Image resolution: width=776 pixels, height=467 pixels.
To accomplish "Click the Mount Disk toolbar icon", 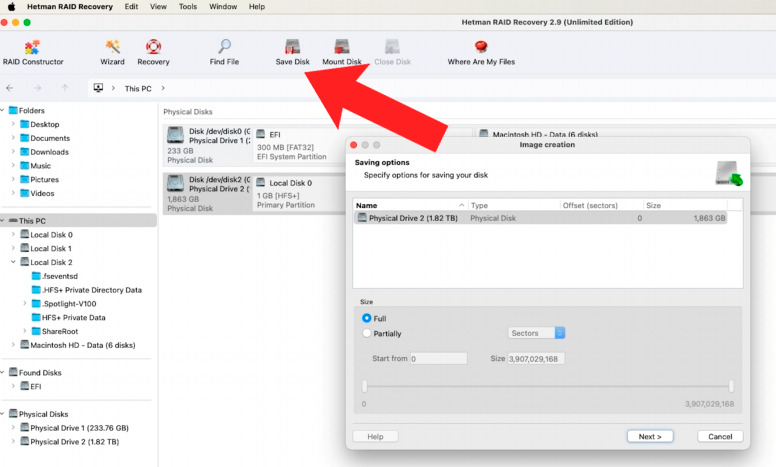I will pos(341,47).
